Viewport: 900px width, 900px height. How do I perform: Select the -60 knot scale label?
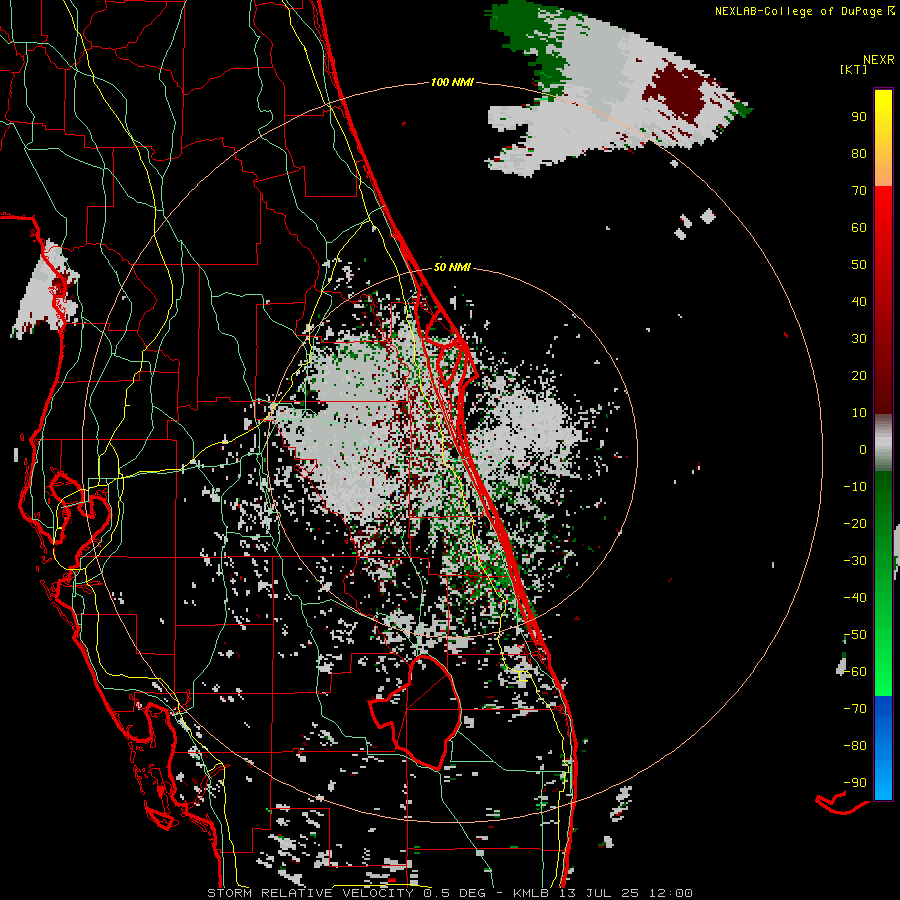click(x=855, y=672)
